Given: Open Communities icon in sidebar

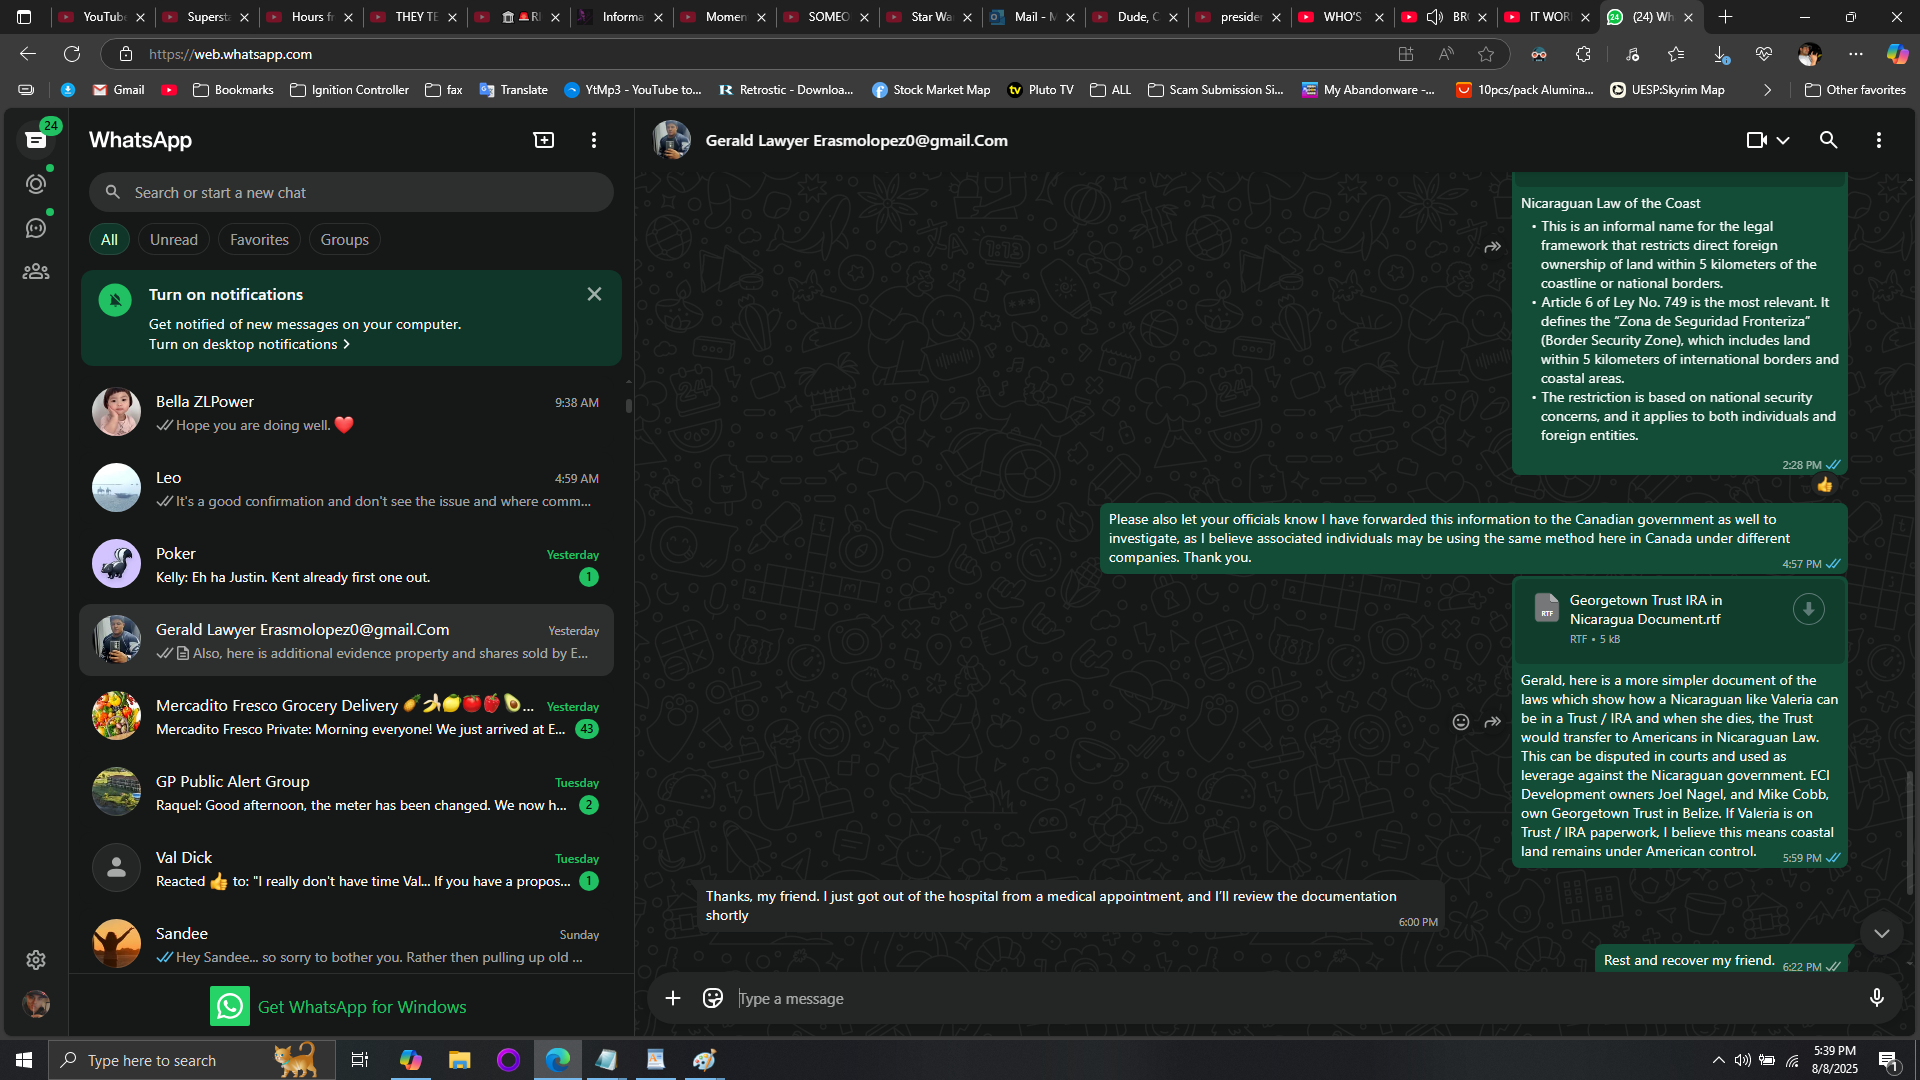Looking at the screenshot, I should [x=36, y=272].
